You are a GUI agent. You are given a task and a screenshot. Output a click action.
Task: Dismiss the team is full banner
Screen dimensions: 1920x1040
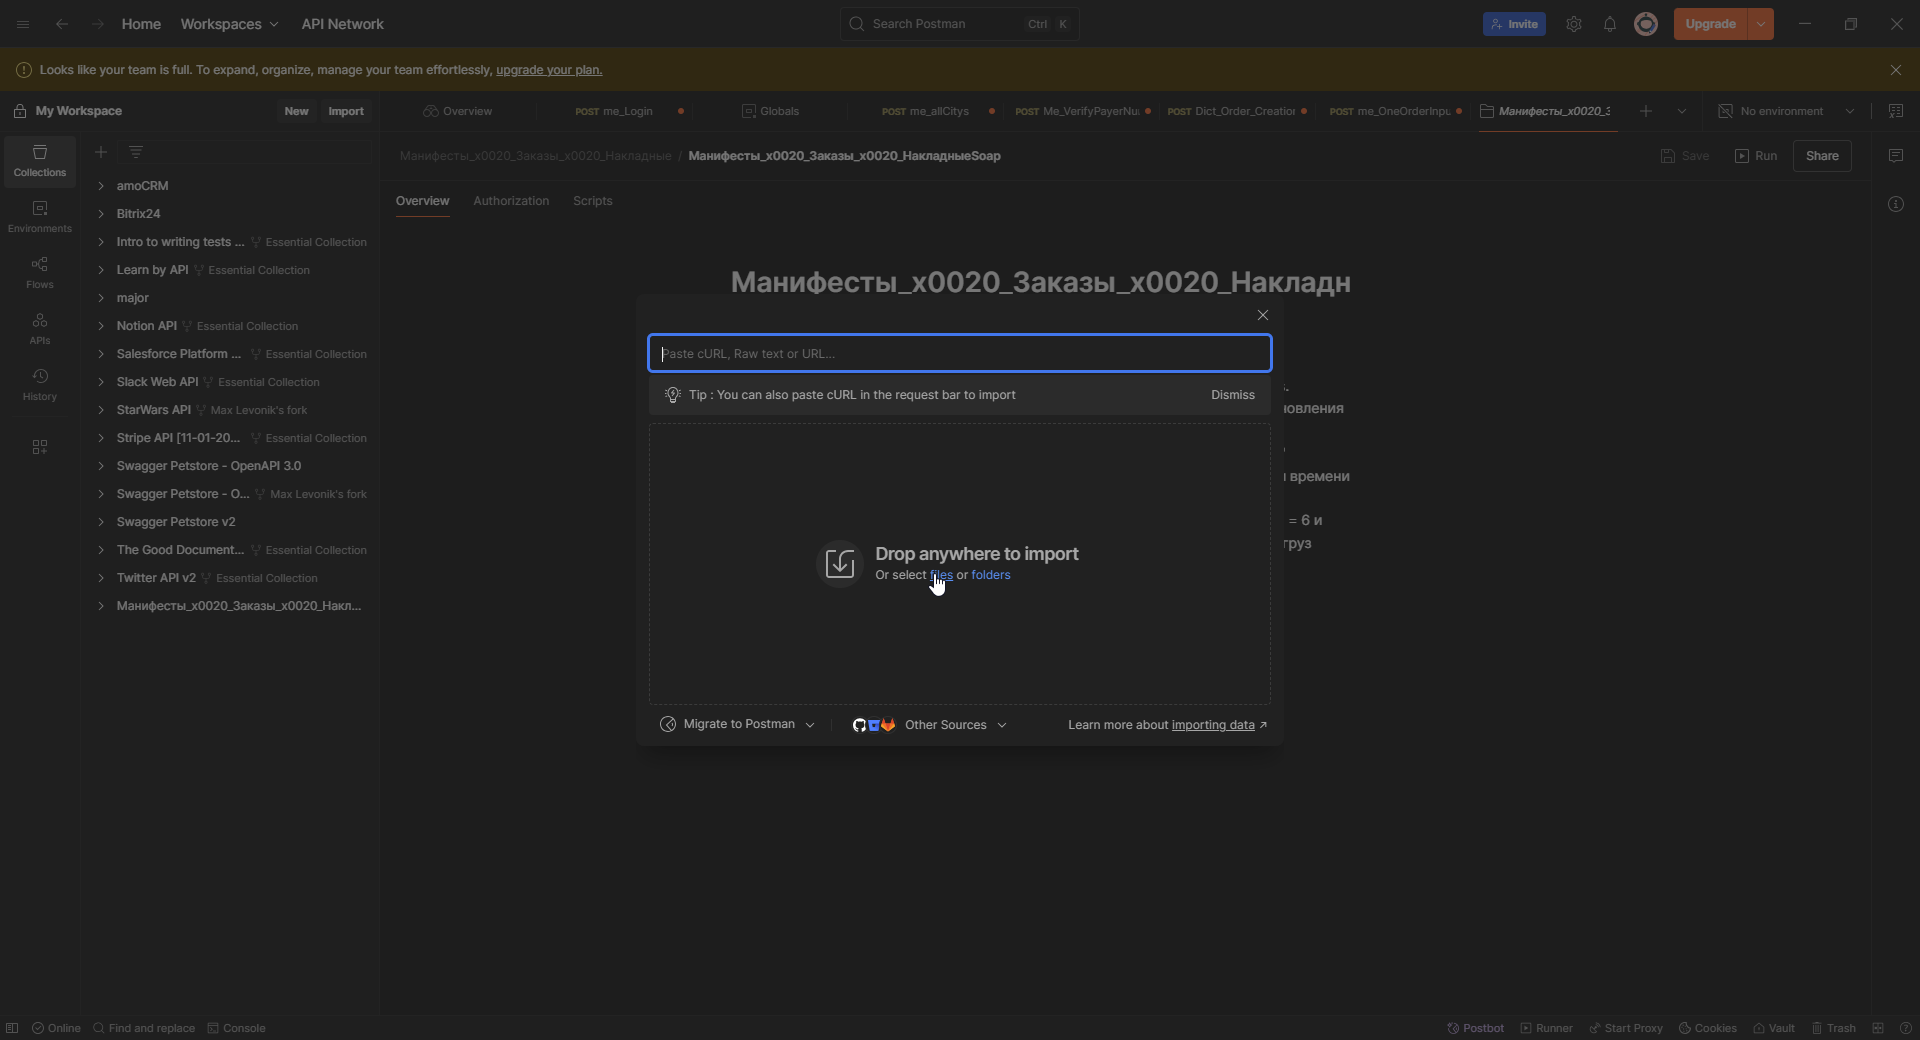(1896, 70)
